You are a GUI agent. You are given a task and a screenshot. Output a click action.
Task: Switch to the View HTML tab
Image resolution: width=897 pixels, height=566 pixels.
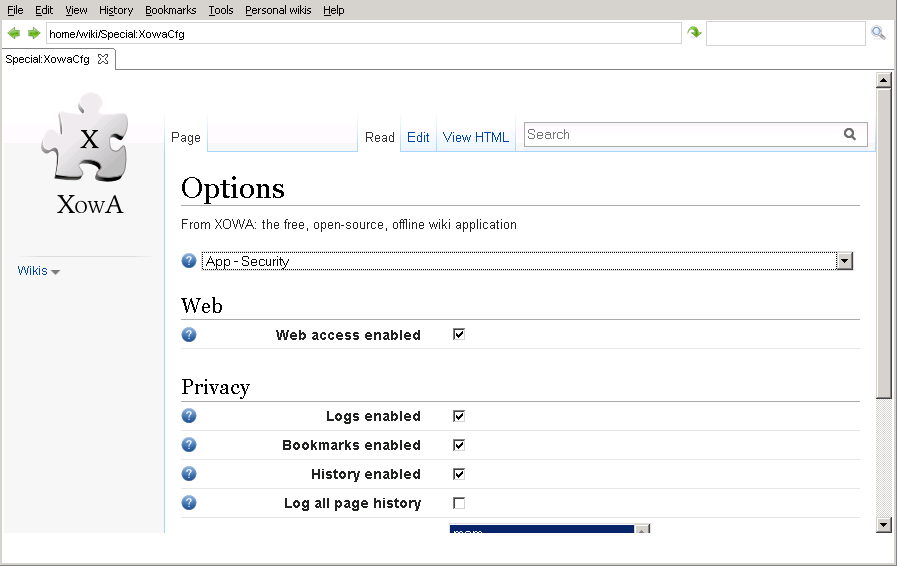(476, 137)
